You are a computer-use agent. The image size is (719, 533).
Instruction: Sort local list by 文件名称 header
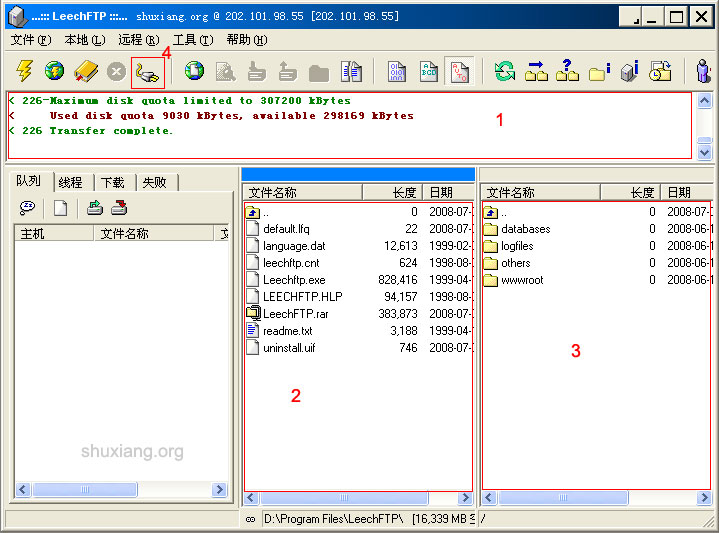tap(303, 192)
